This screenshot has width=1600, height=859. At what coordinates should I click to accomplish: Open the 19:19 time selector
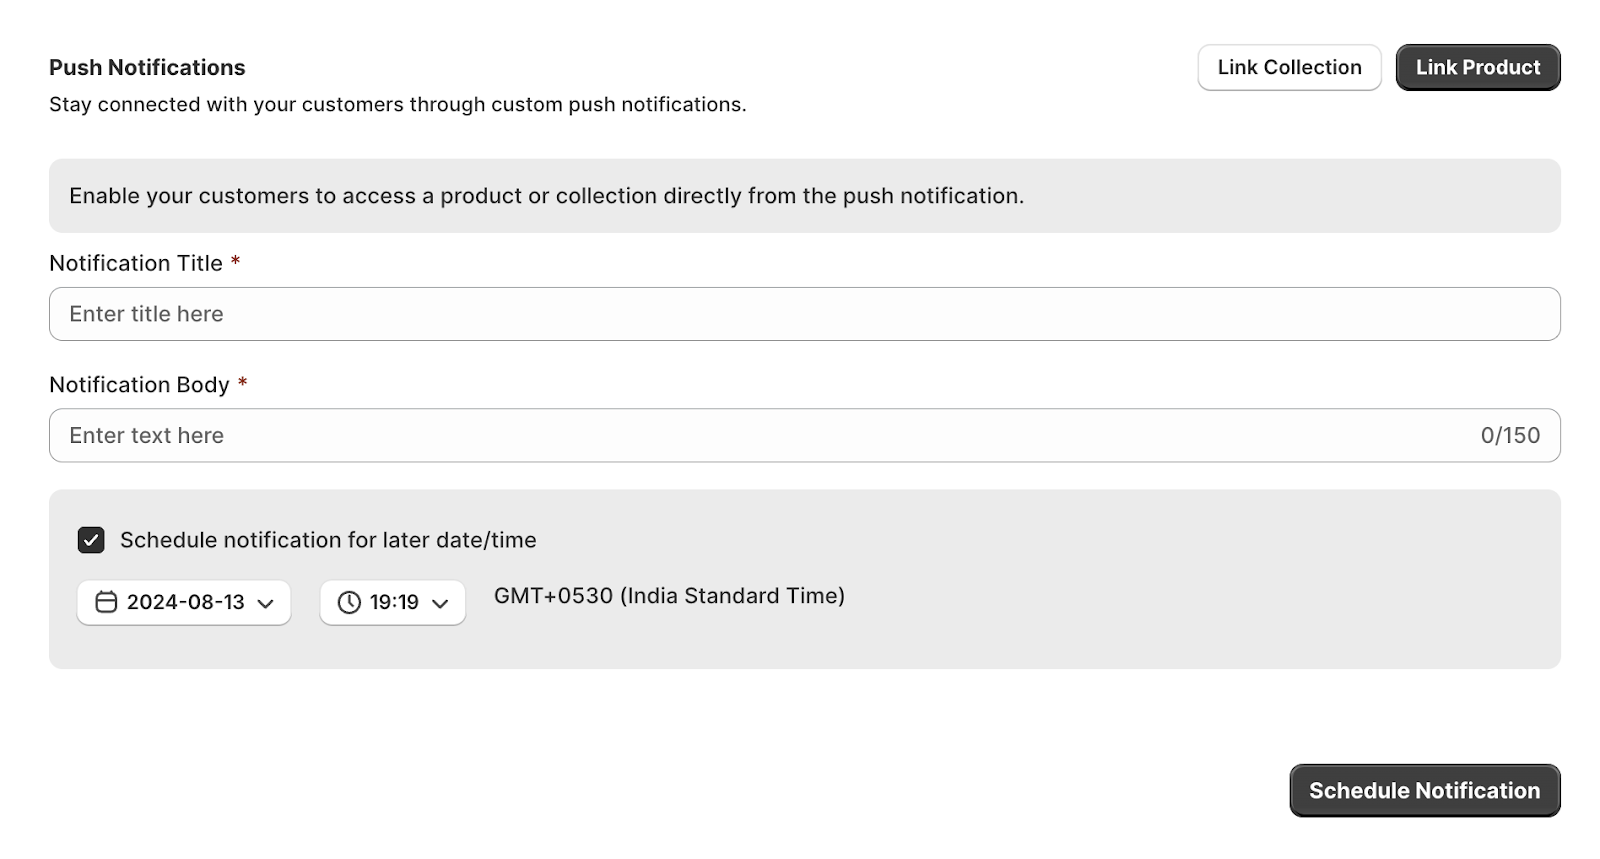393,602
